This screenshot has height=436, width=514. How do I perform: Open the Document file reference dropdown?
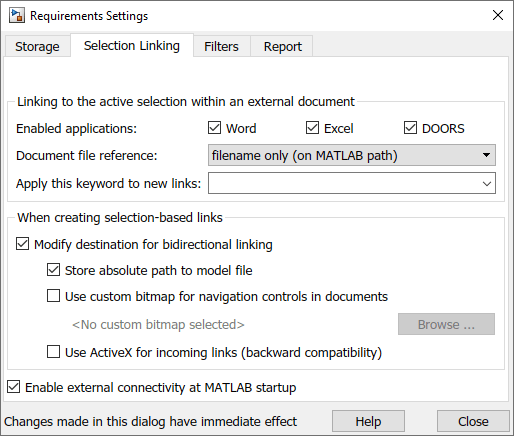pyautogui.click(x=352, y=155)
